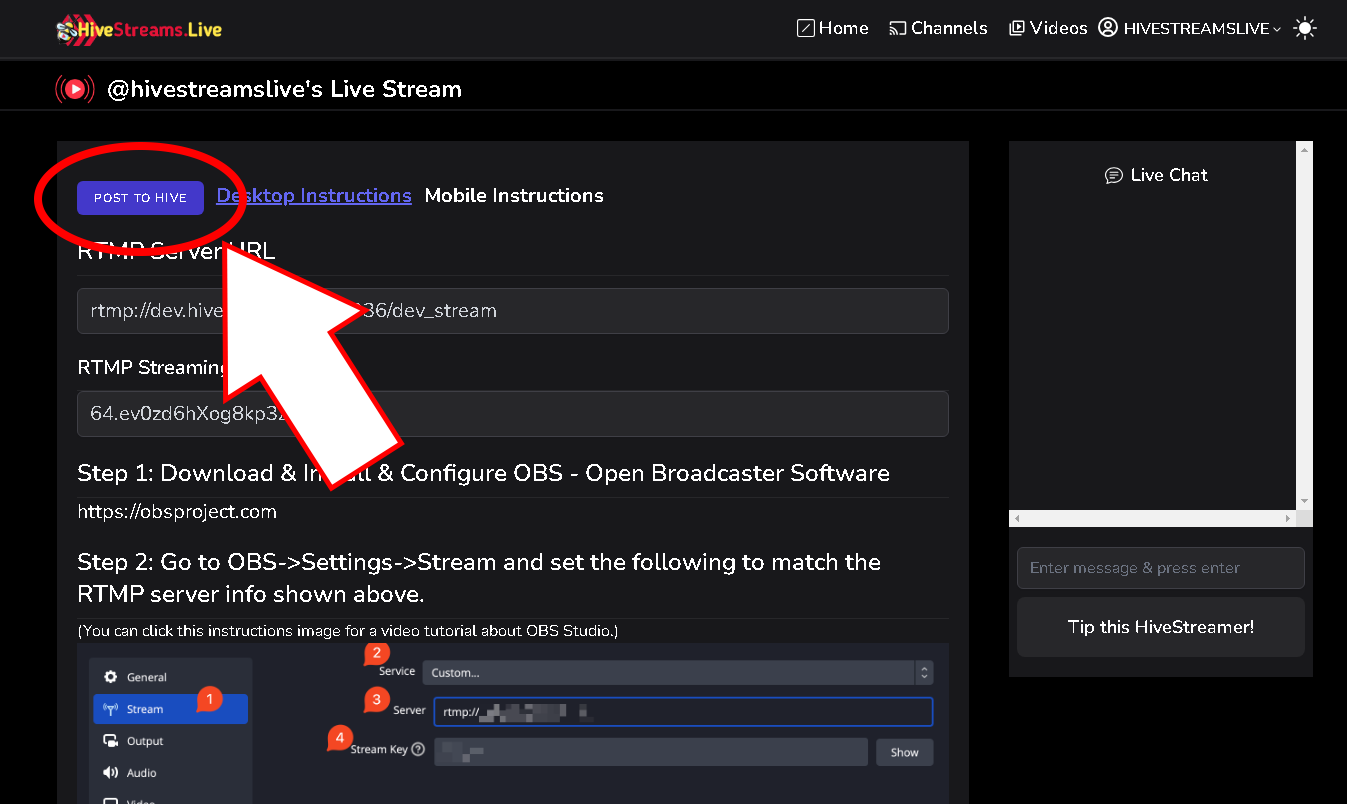Click Tip this HiveStreamer button
The image size is (1347, 804).
tap(1161, 627)
